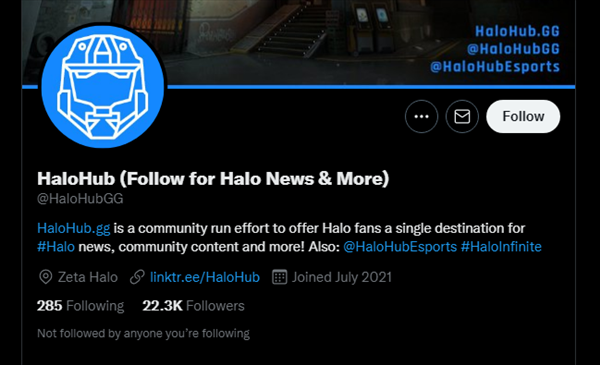
Task: Visit the @HaloHubEsports mention
Action: (400, 247)
